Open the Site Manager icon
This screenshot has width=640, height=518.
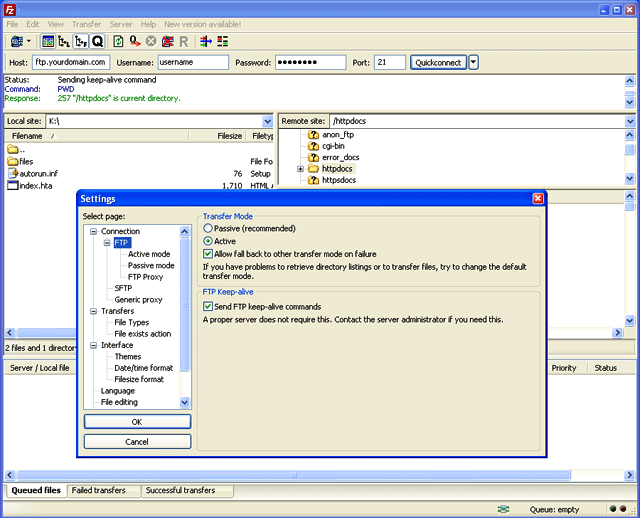coord(17,41)
